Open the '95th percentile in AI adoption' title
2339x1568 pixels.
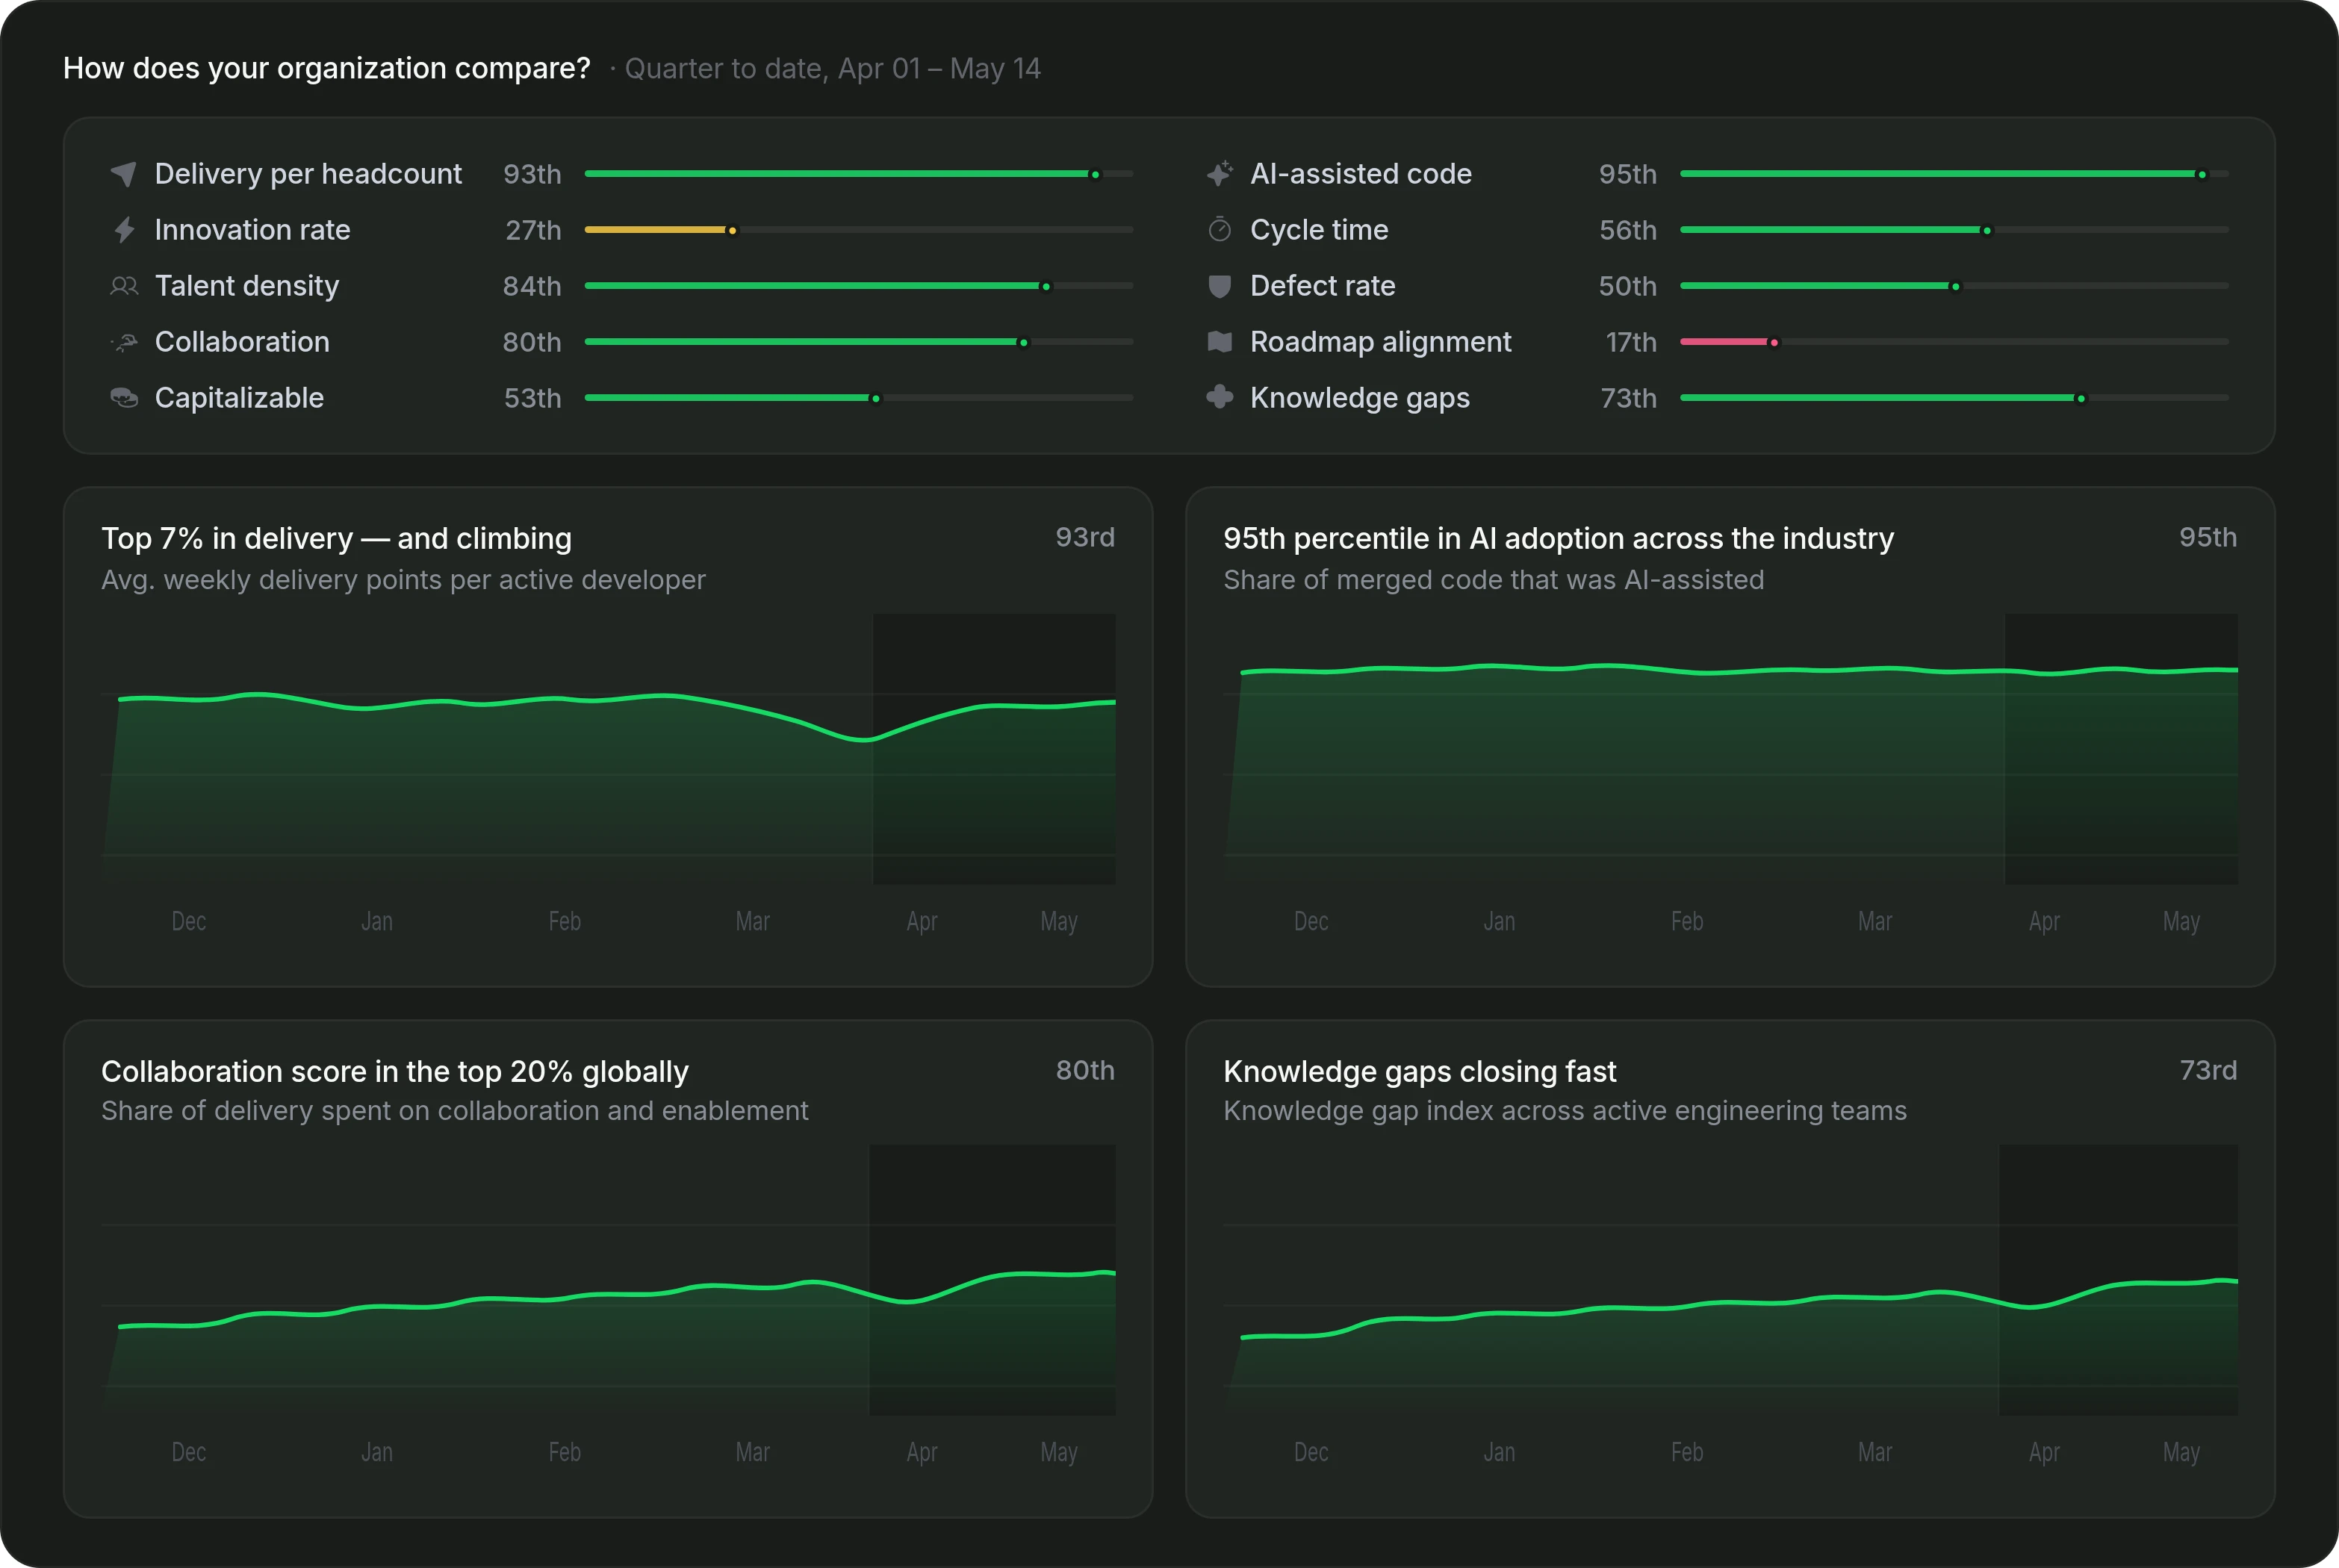1558,538
